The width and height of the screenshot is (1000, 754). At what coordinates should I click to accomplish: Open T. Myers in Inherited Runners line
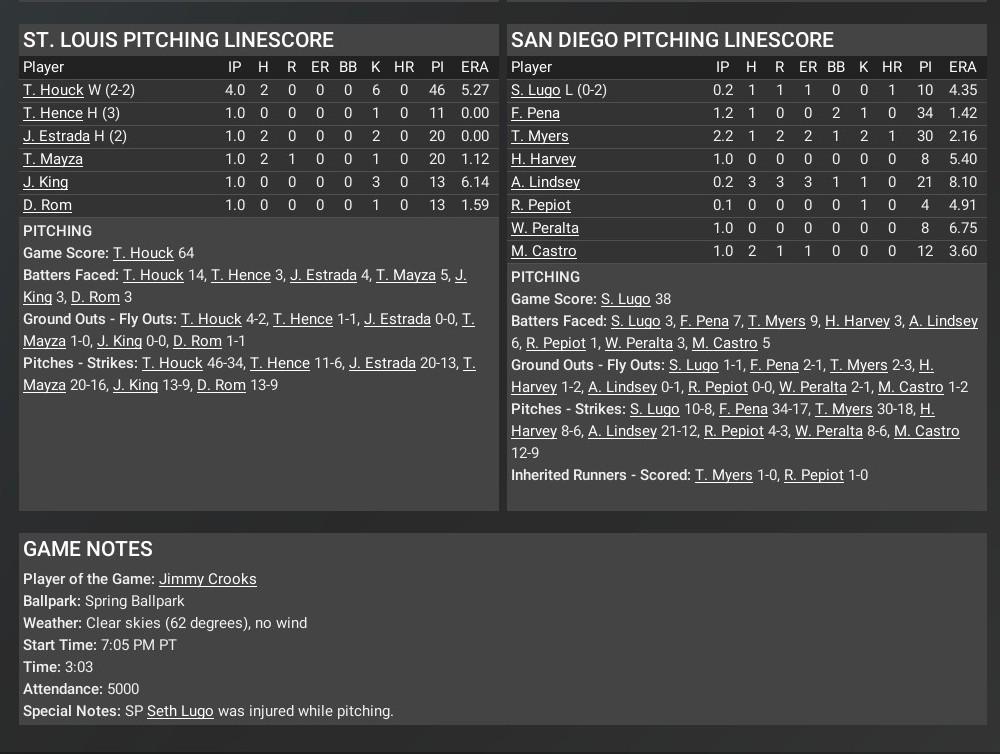[x=724, y=475]
